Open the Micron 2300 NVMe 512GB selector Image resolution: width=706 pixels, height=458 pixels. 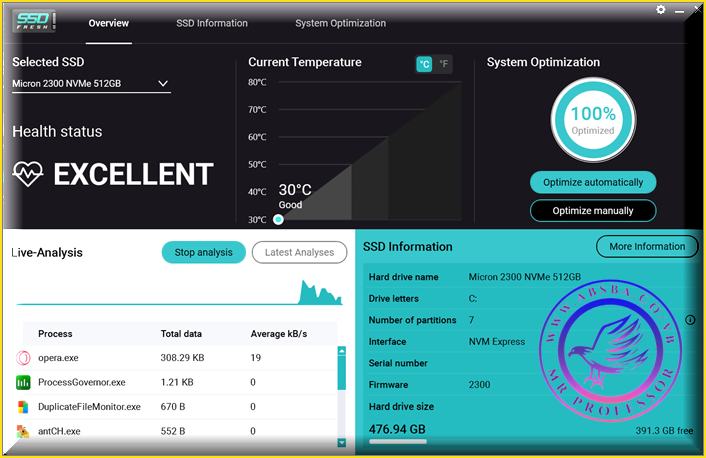tap(91, 84)
